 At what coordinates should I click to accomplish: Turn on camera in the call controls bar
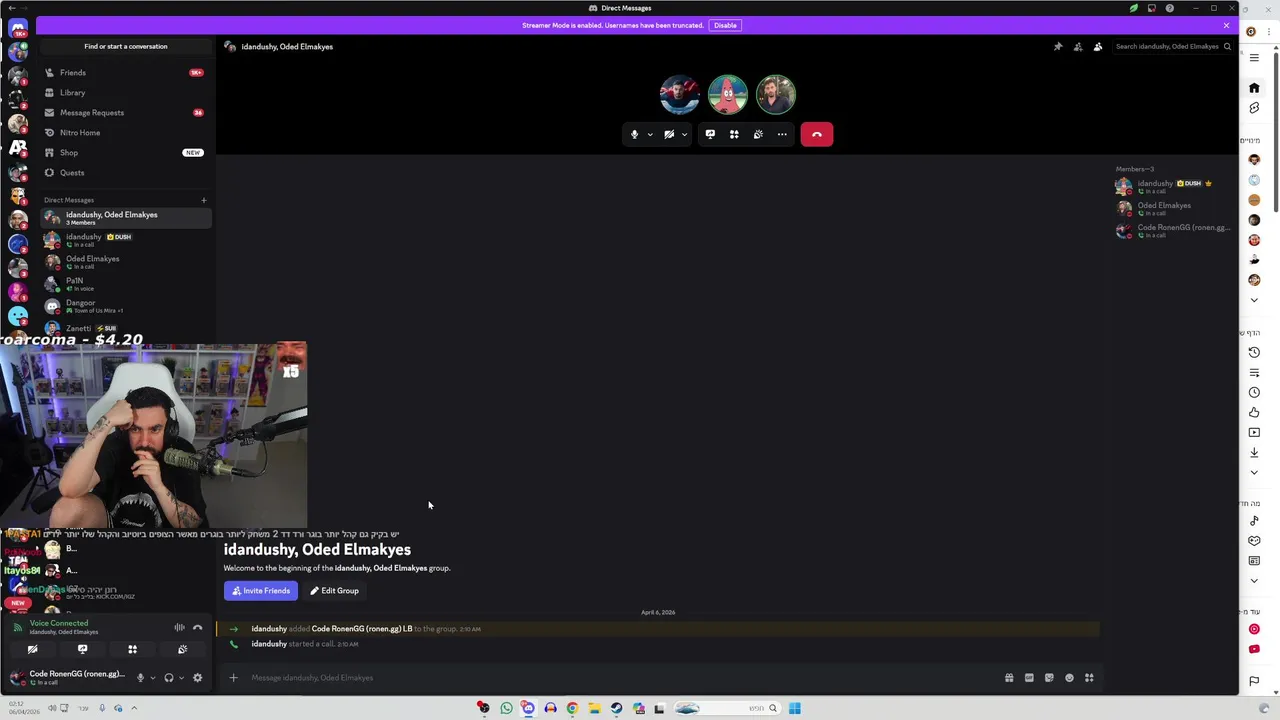click(669, 134)
